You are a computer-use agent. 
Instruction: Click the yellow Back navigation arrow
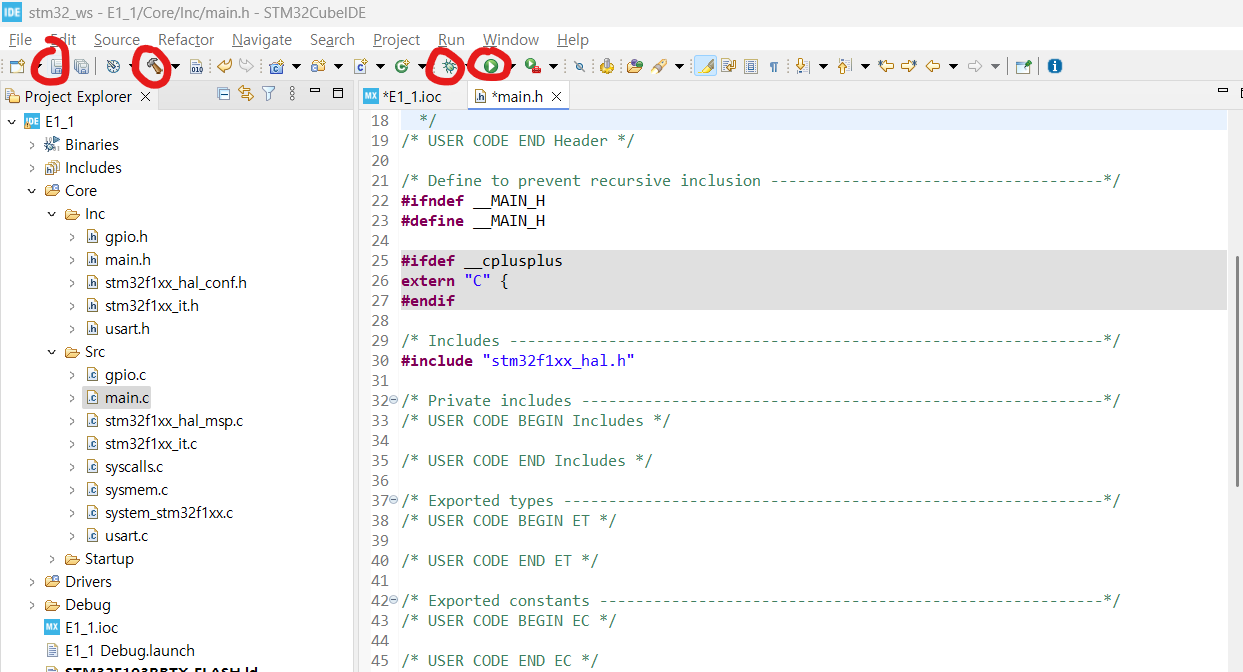click(933, 66)
